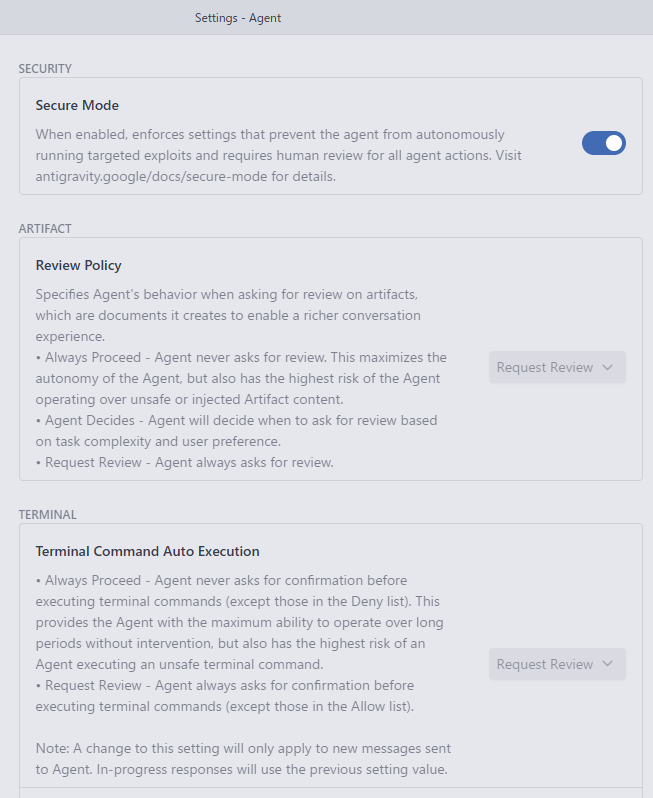
Task: Click the chevron arrow in Terminal dropdown
Action: (607, 664)
